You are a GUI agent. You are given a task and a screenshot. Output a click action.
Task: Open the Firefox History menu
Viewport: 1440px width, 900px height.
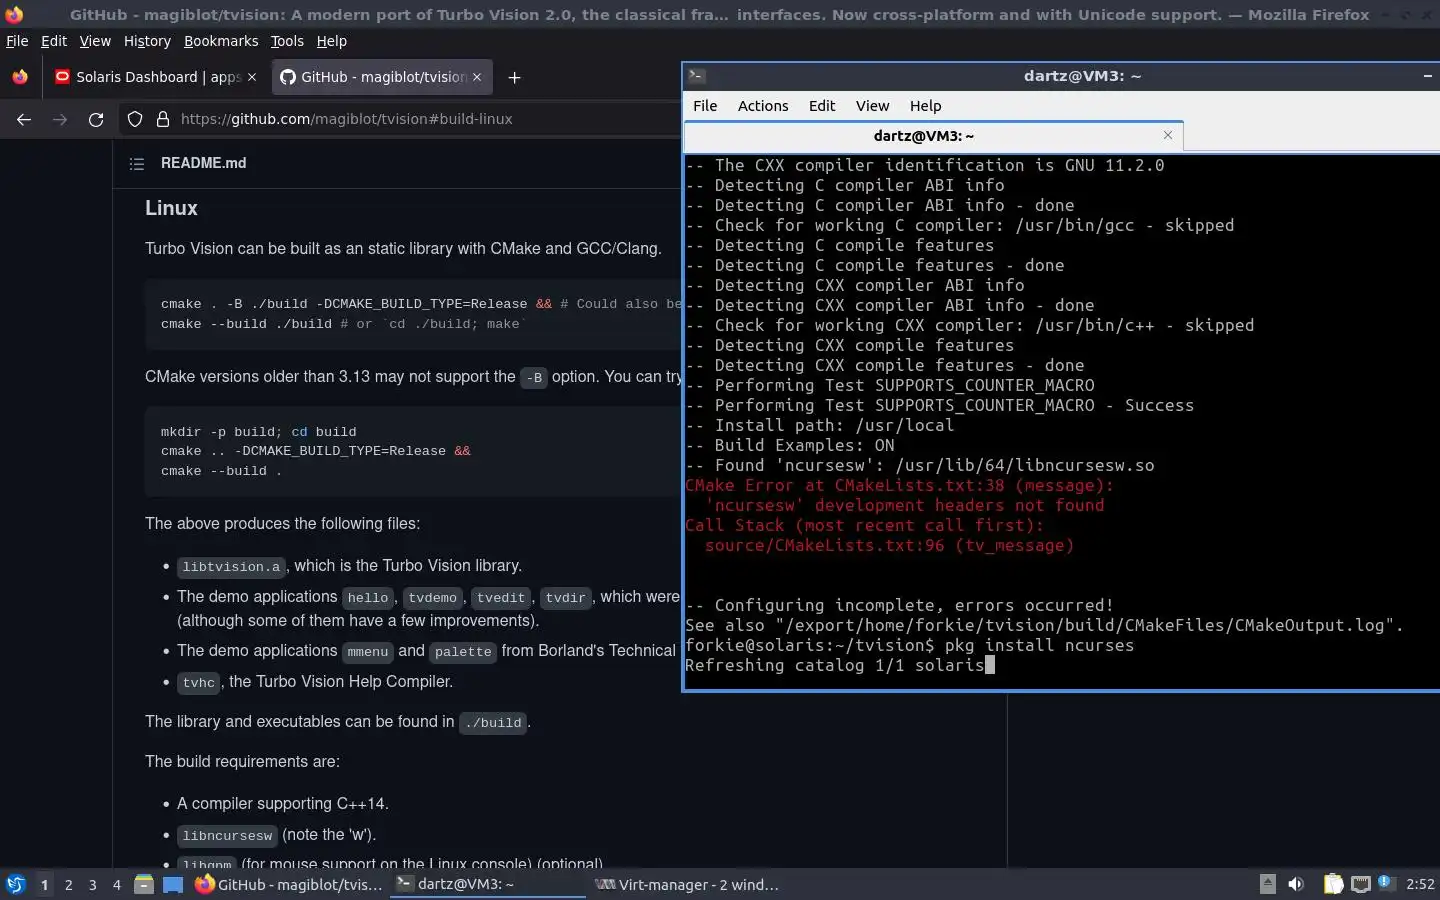pos(147,41)
